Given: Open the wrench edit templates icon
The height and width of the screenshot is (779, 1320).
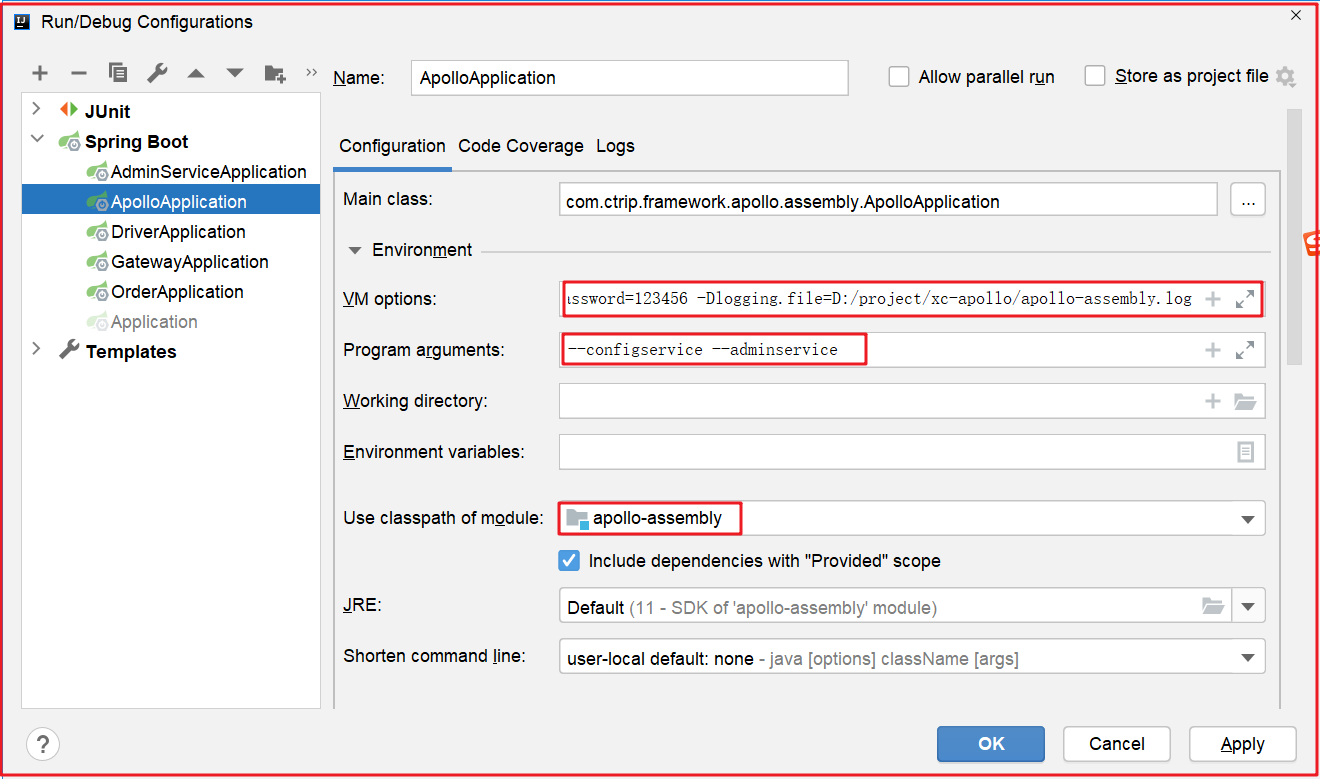Looking at the screenshot, I should pos(157,73).
